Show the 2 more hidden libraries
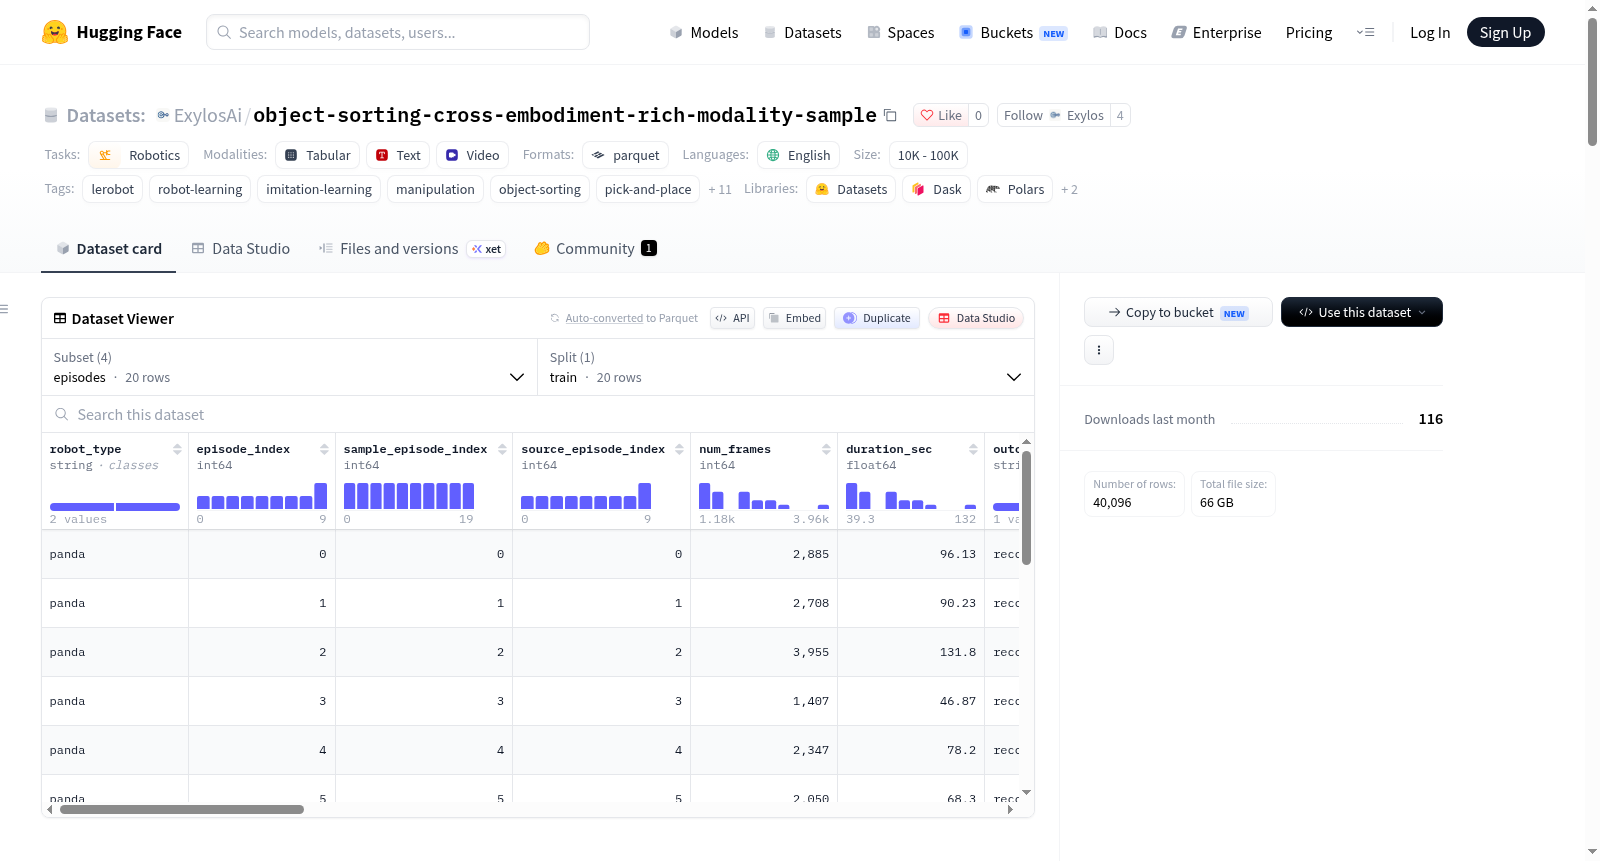The height and width of the screenshot is (861, 1600). [1069, 189]
